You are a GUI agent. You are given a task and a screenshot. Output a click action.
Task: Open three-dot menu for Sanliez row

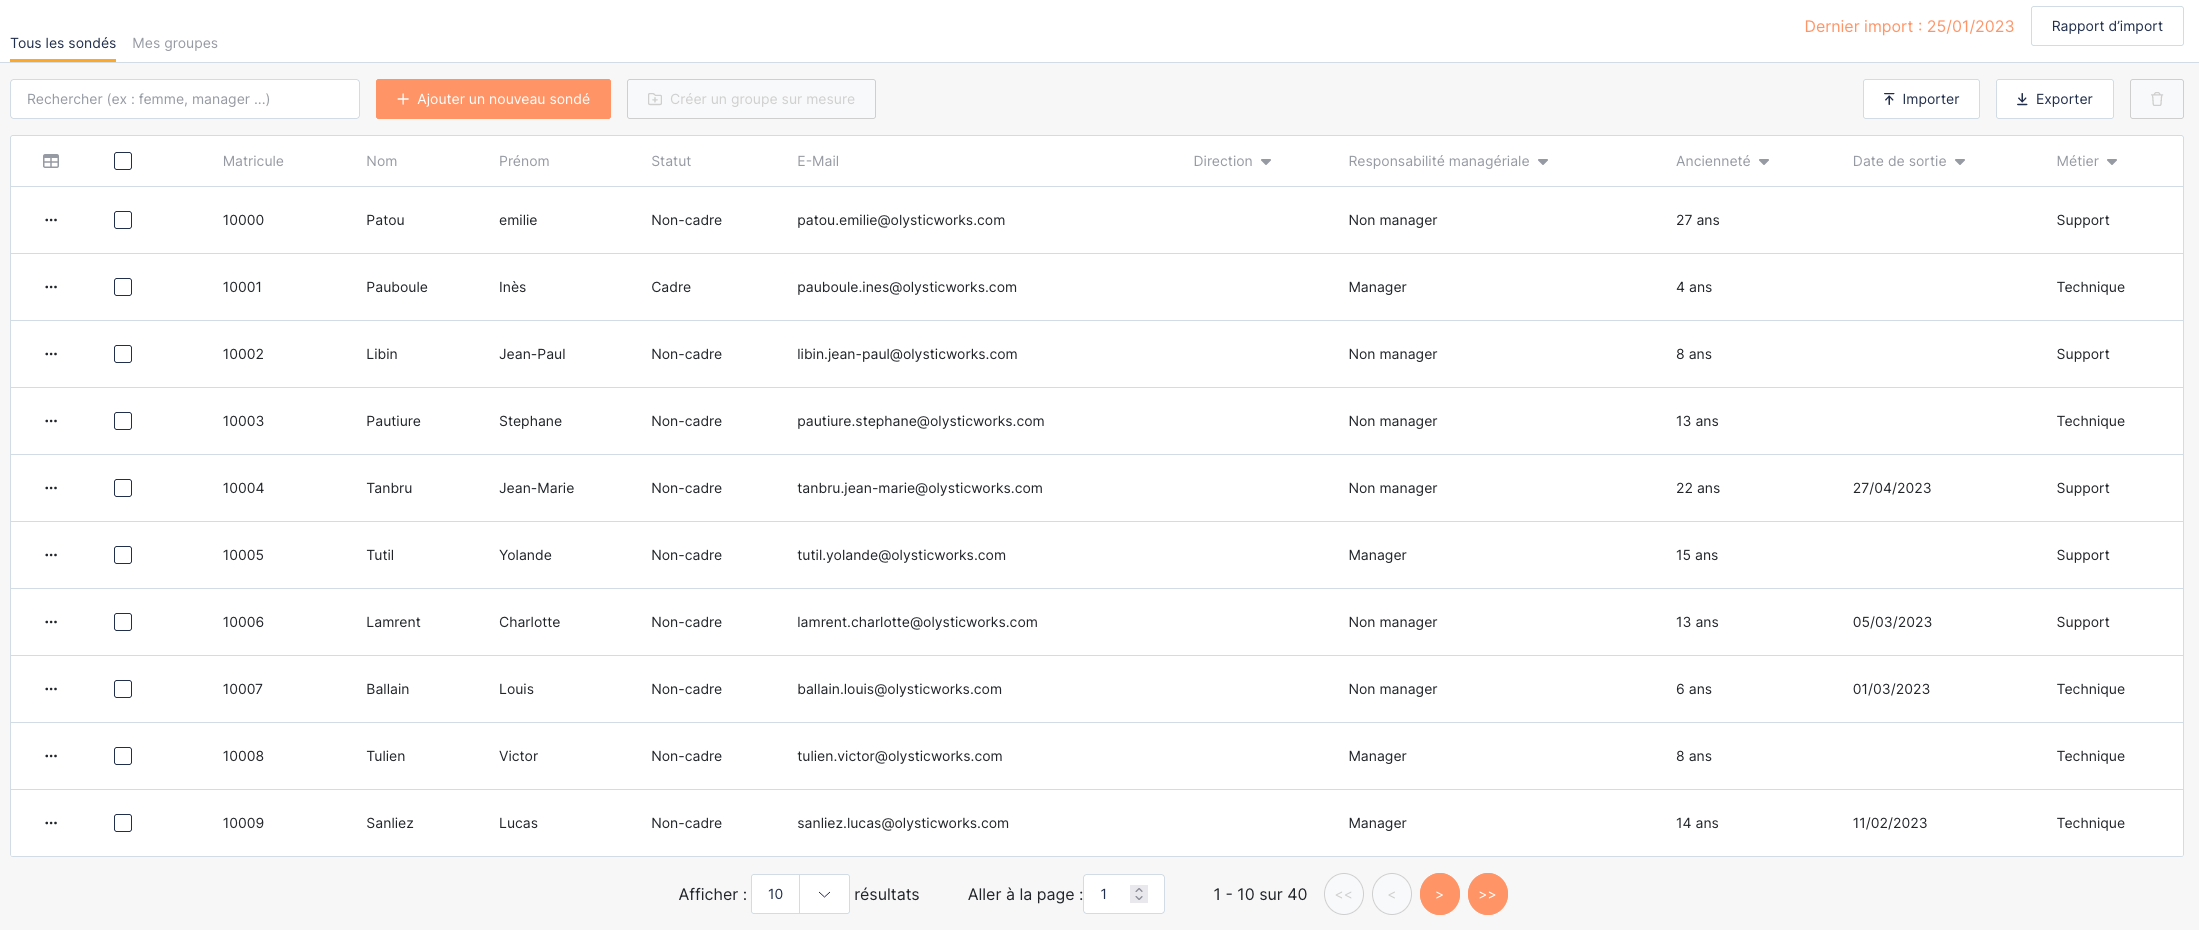coord(51,823)
